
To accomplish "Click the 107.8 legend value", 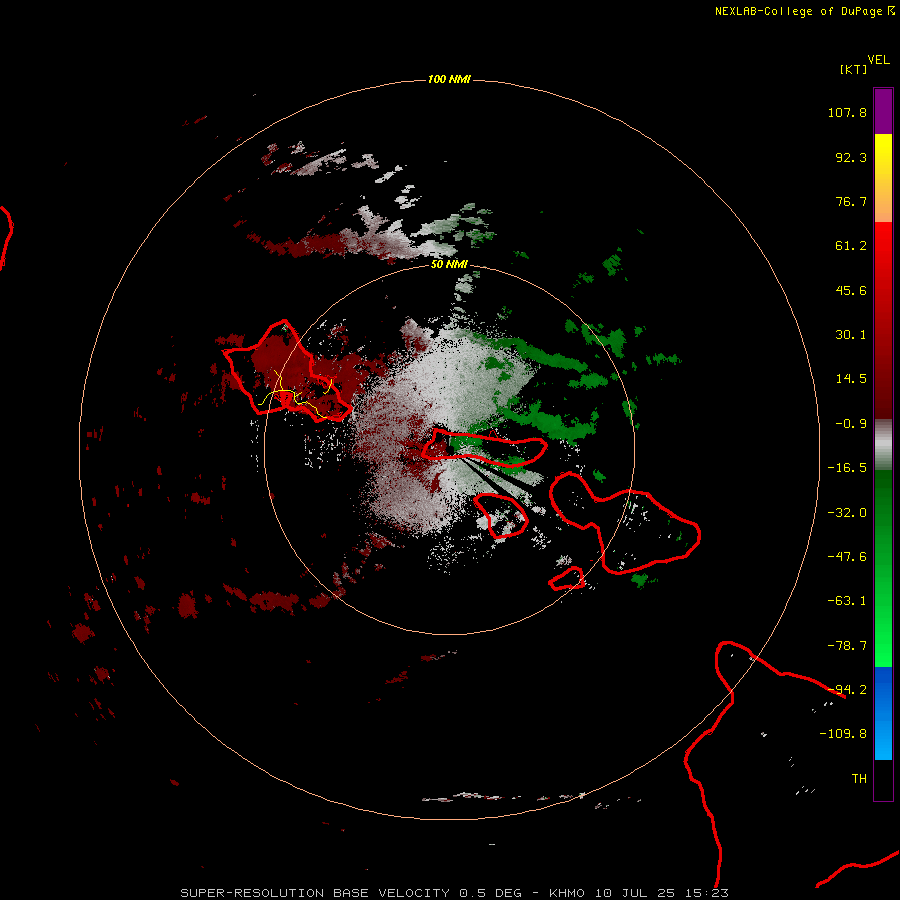I will tap(847, 112).
